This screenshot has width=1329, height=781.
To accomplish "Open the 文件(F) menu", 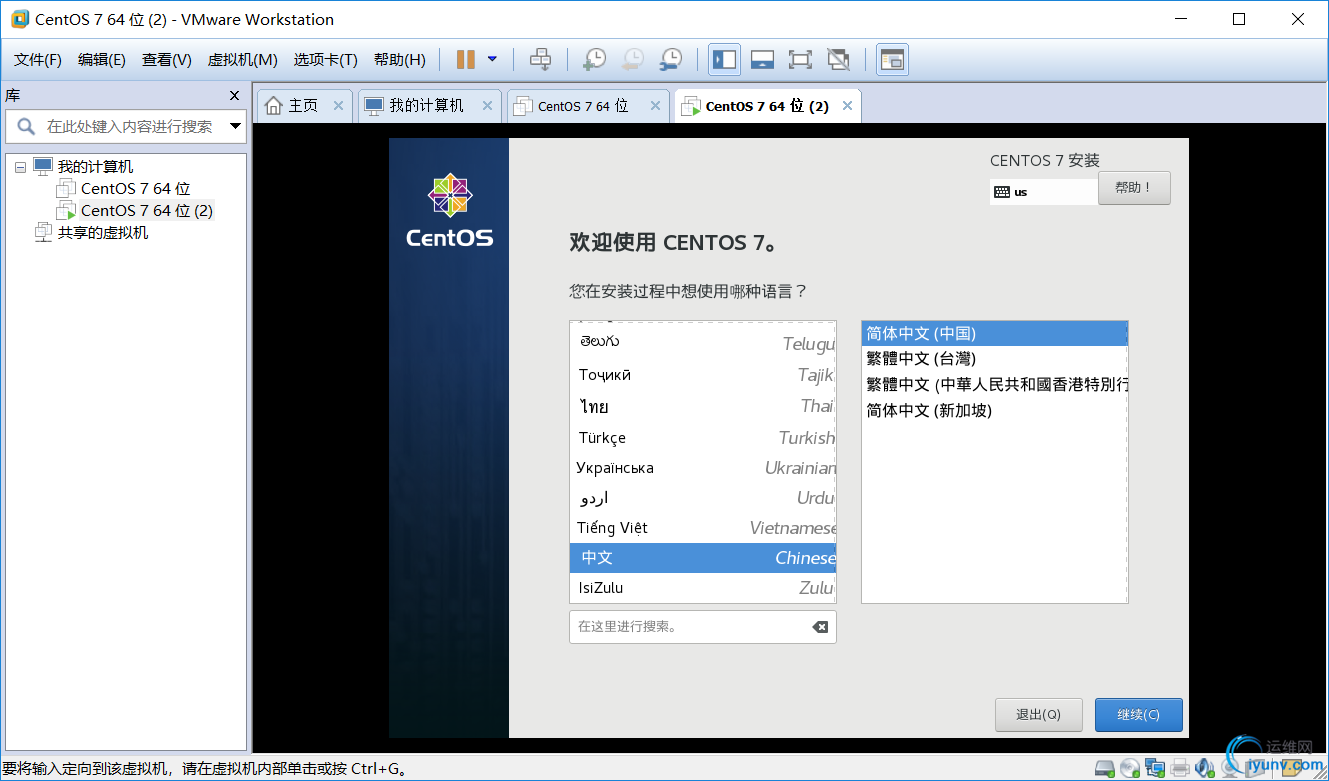I will click(x=38, y=60).
